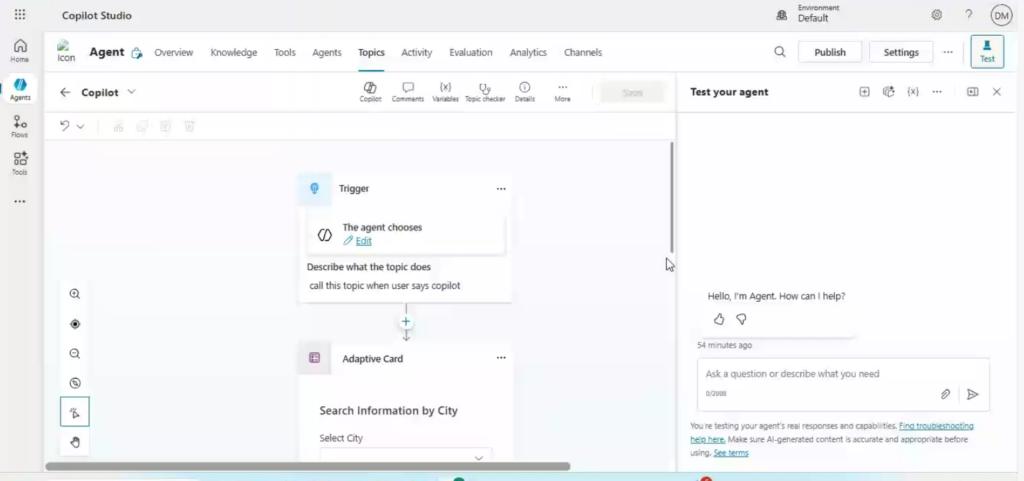Expand the undo history chevron
Image resolution: width=1024 pixels, height=481 pixels.
click(80, 127)
